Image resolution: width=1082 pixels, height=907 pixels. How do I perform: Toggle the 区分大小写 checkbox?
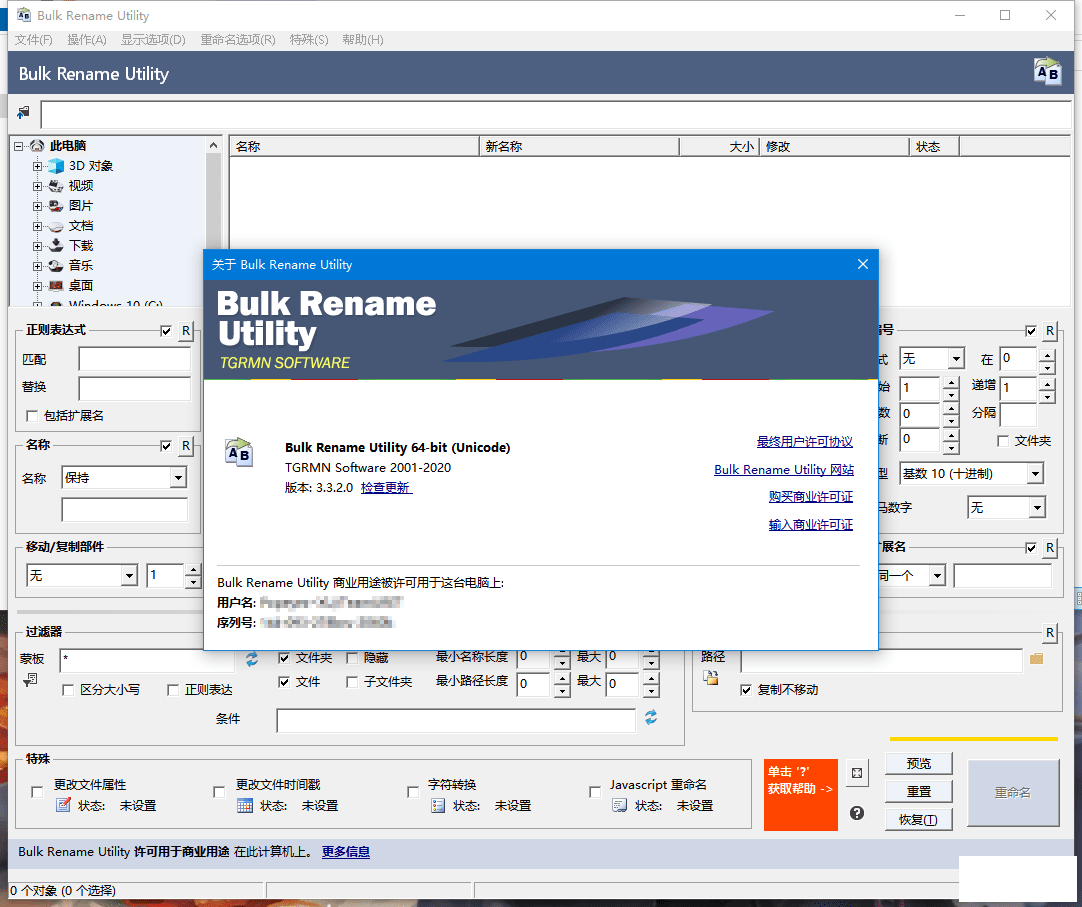(68, 690)
